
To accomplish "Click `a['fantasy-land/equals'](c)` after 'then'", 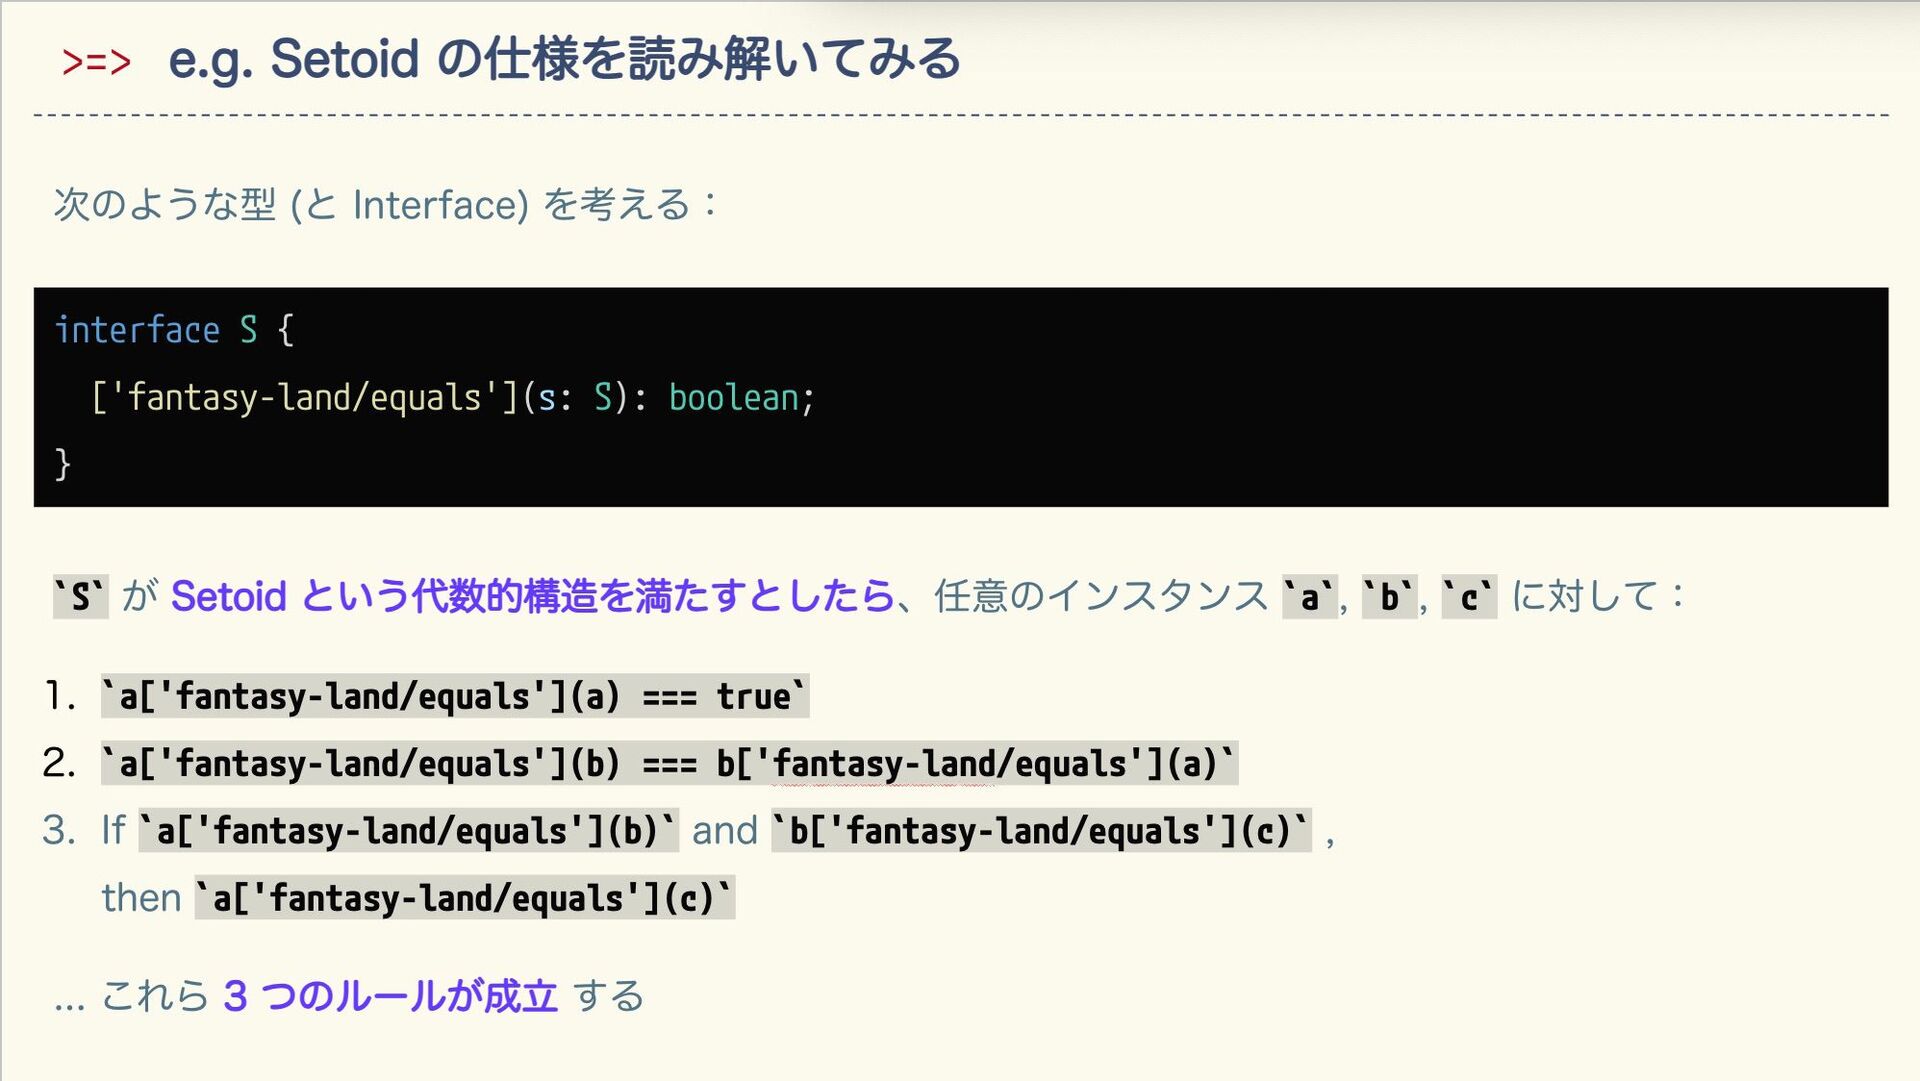I will (x=464, y=898).
